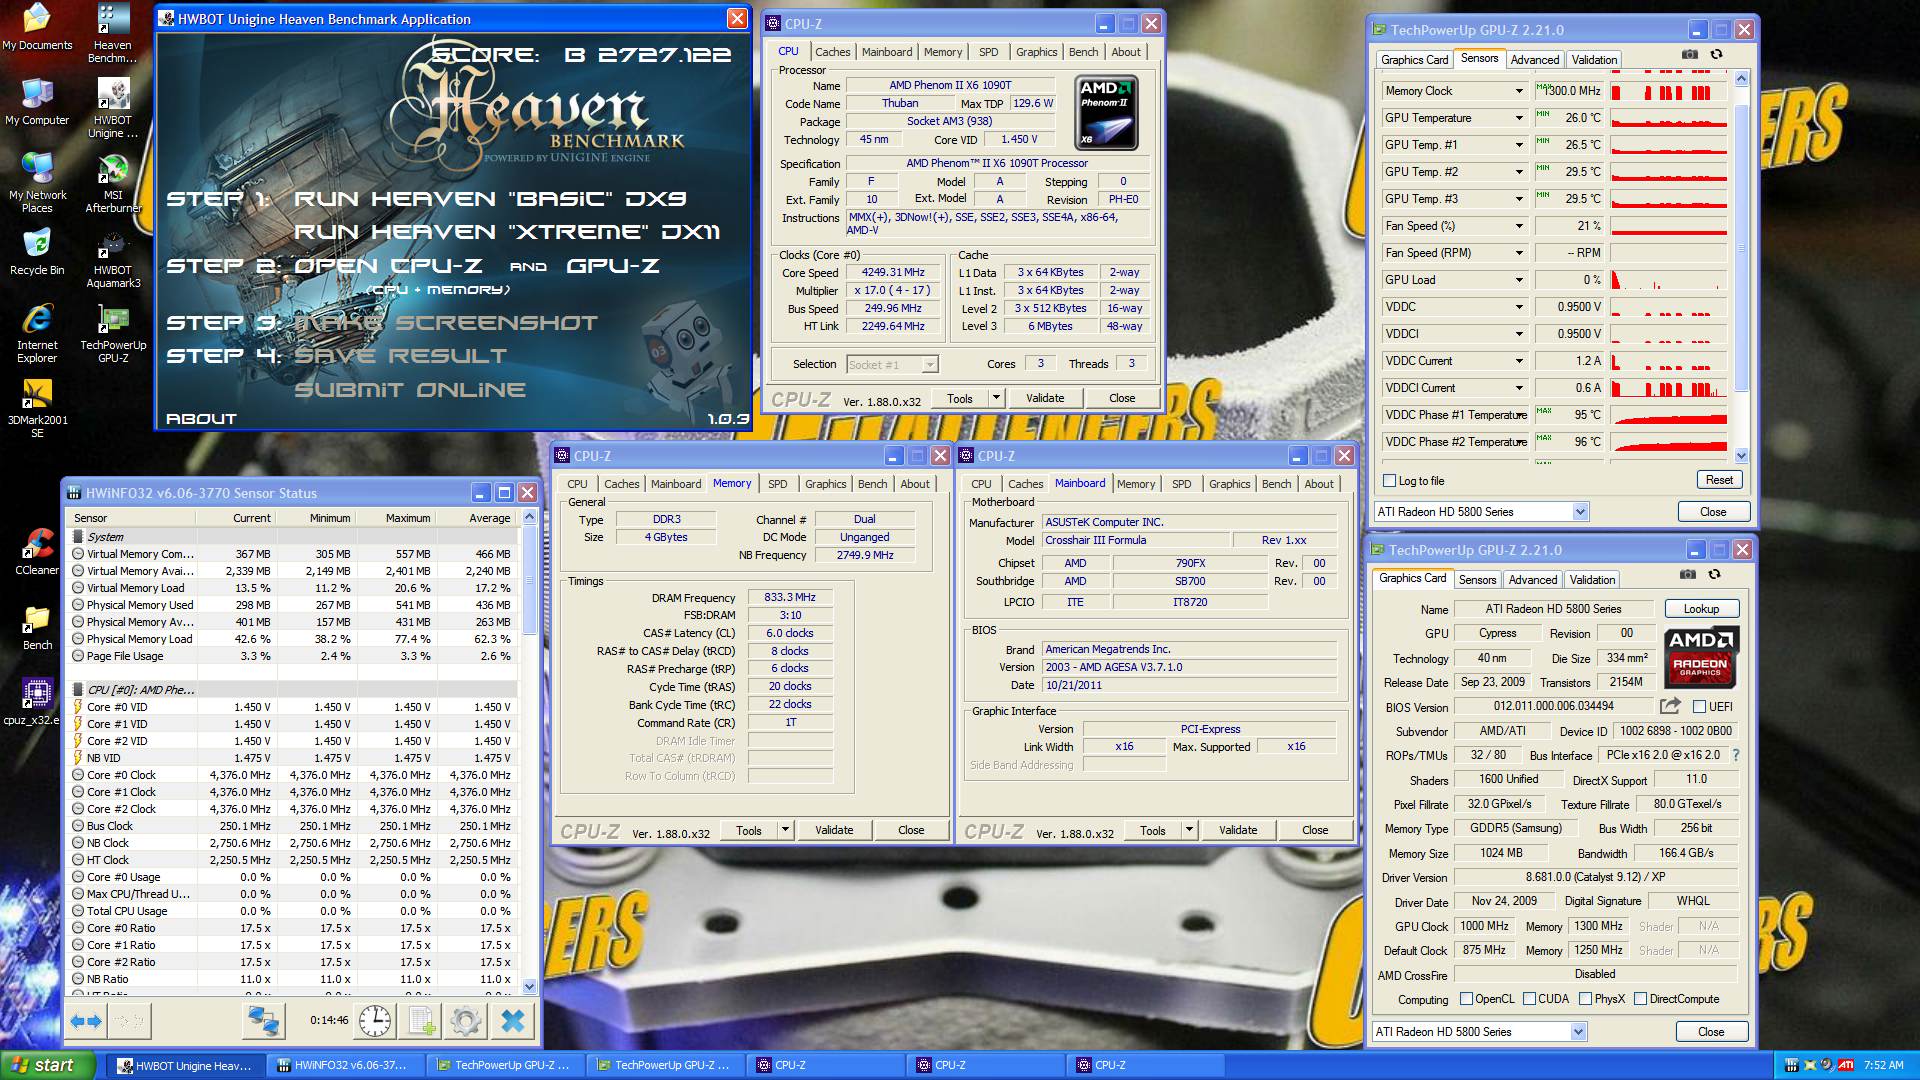Click ABOUT link in Heaven Benchmark app
The width and height of the screenshot is (1920, 1080).
pyautogui.click(x=201, y=419)
